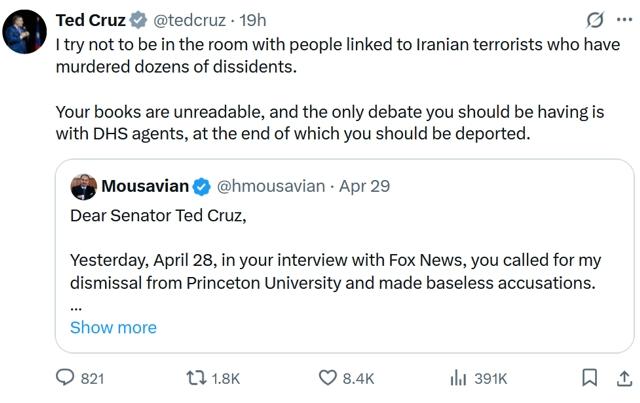Expand quoted post with Show more
Screen dimensions: 640x403
[x=113, y=327]
